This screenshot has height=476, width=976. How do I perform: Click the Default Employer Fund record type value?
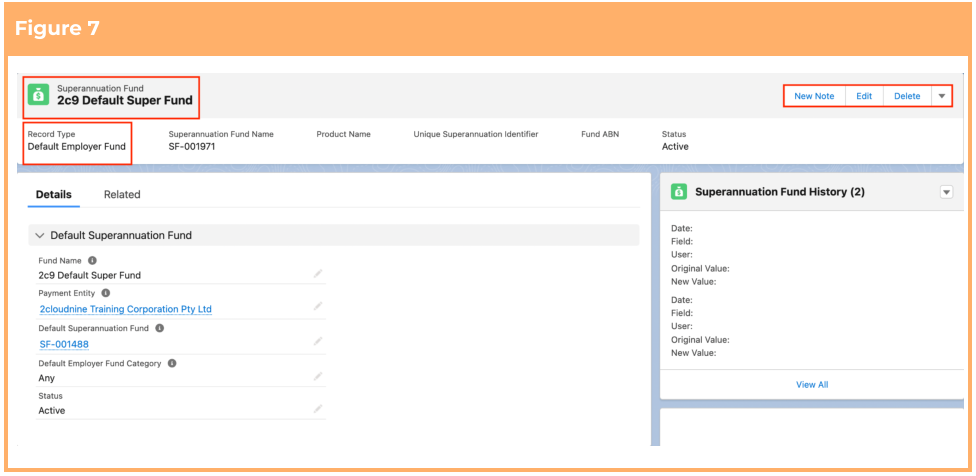coord(77,147)
